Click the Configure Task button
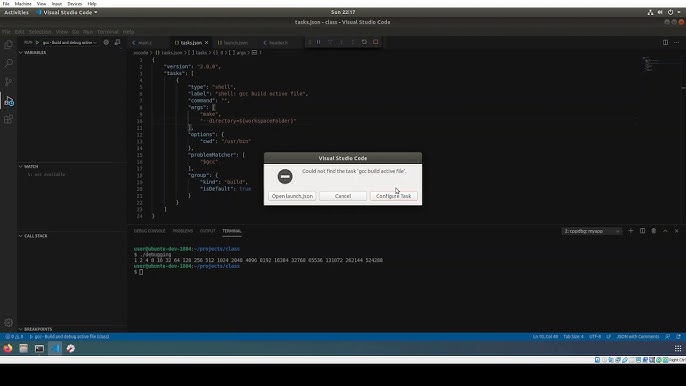The height and width of the screenshot is (386, 686). coord(393,196)
